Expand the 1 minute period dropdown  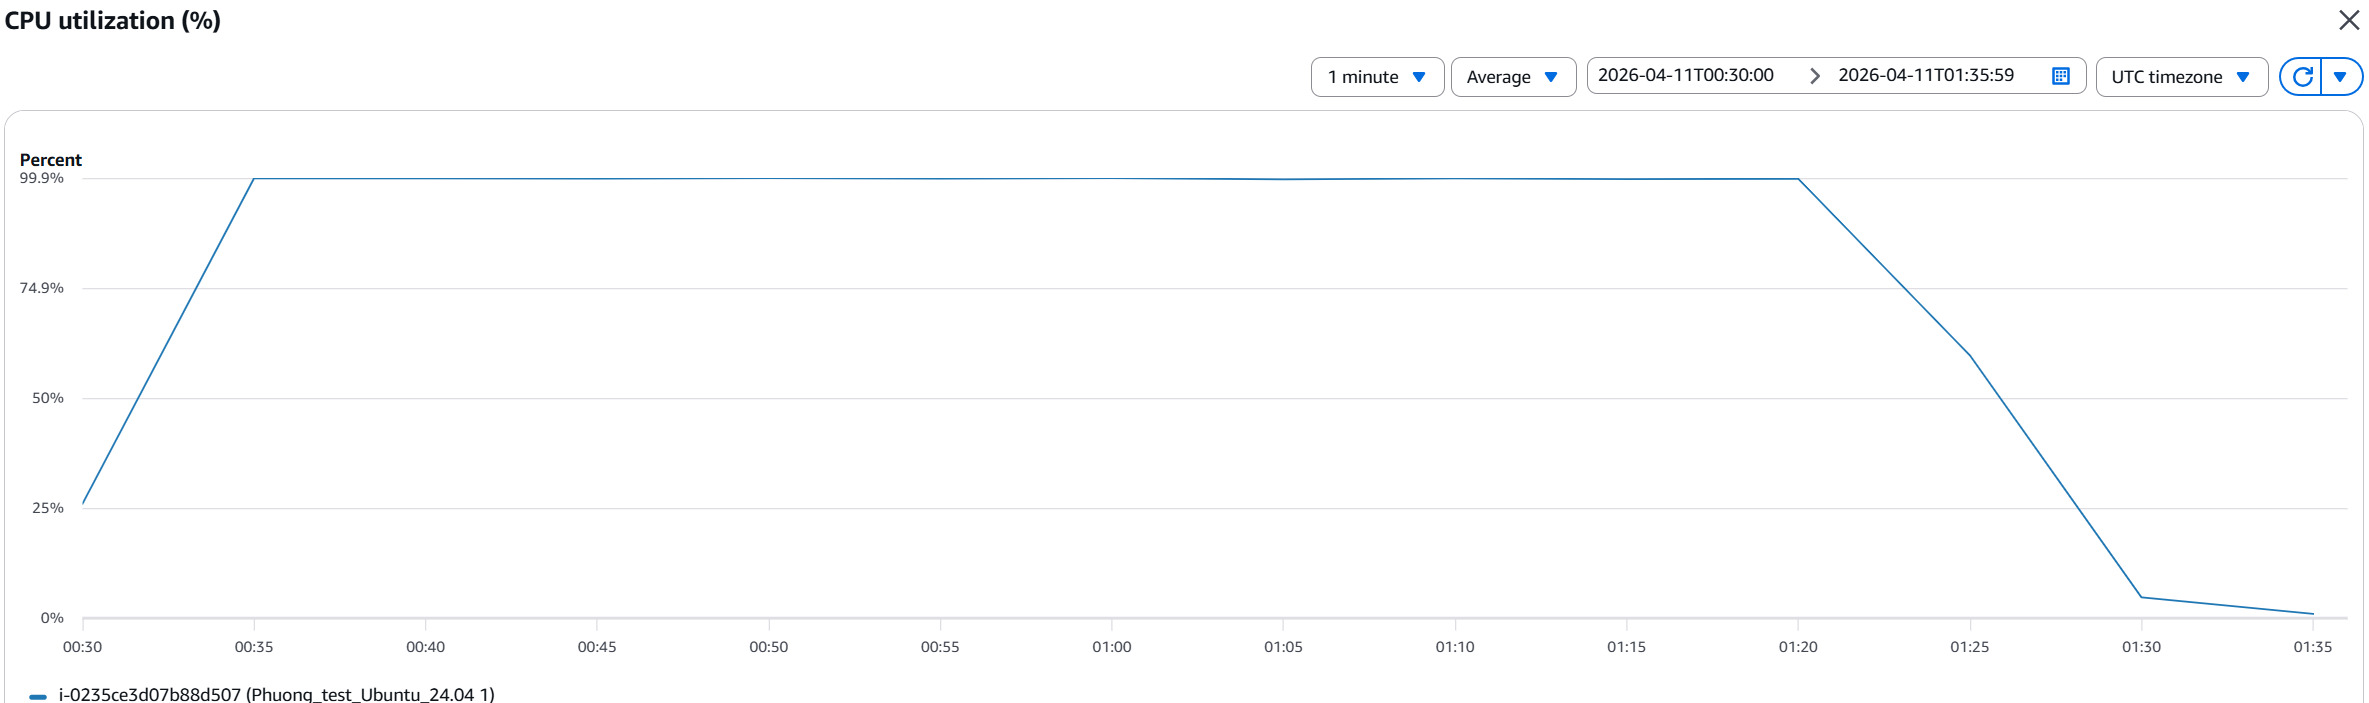point(1377,77)
